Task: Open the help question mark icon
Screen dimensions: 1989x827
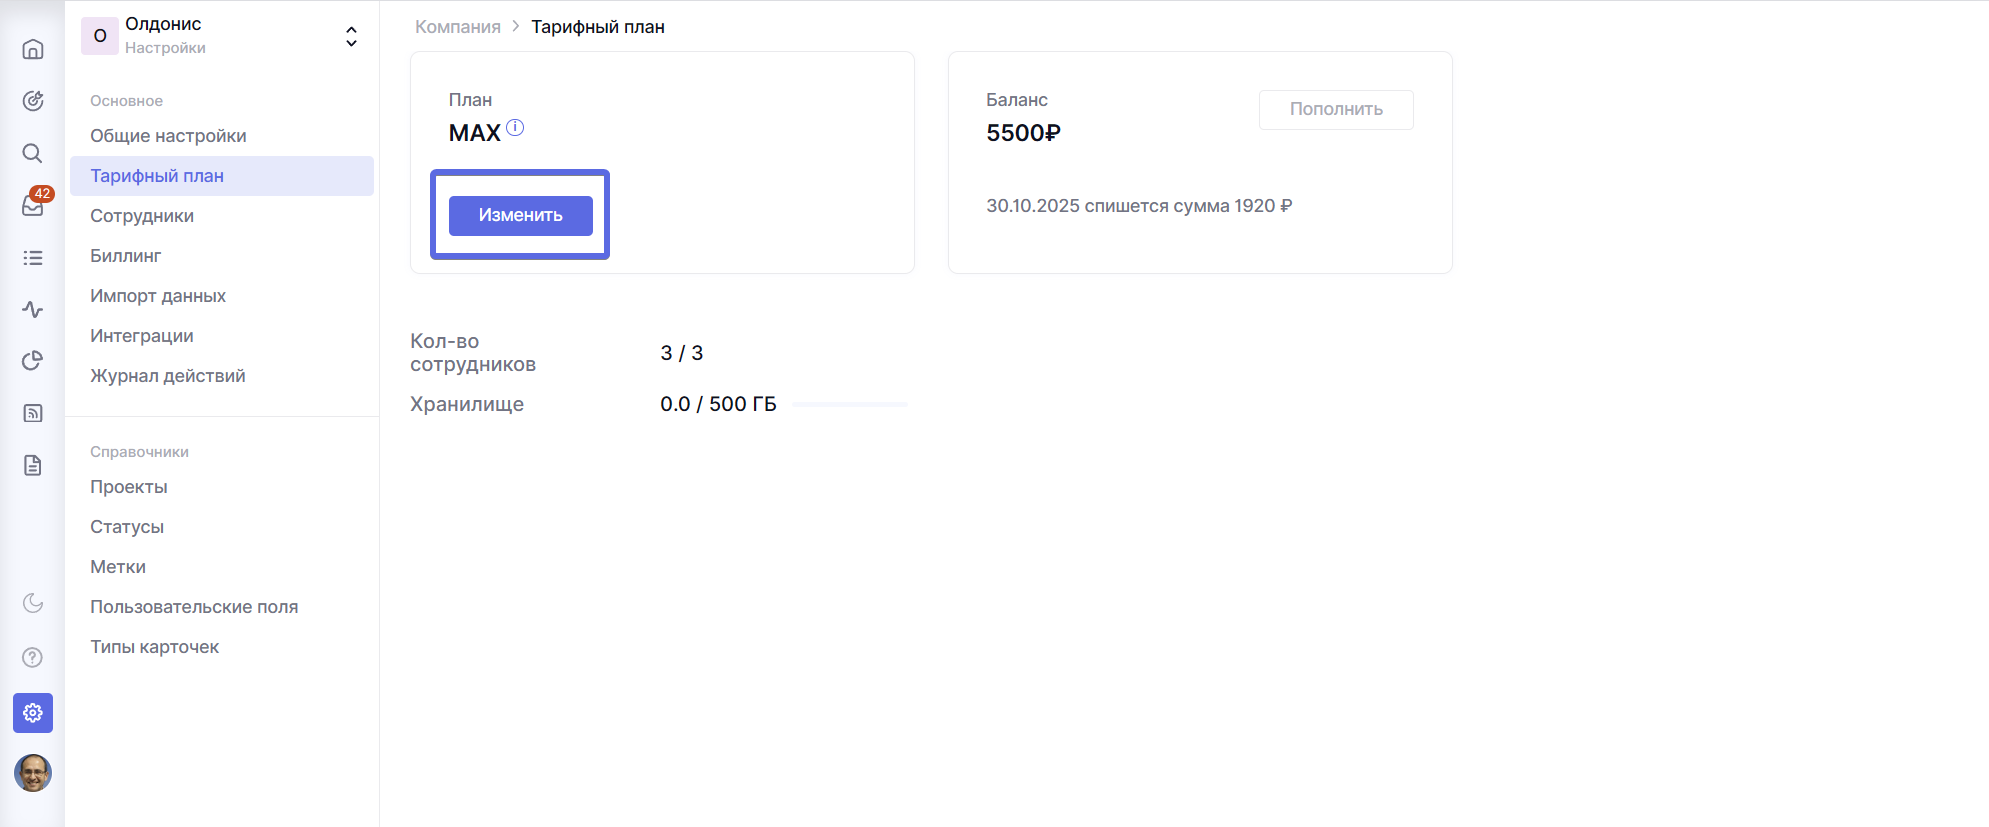Action: tap(33, 657)
